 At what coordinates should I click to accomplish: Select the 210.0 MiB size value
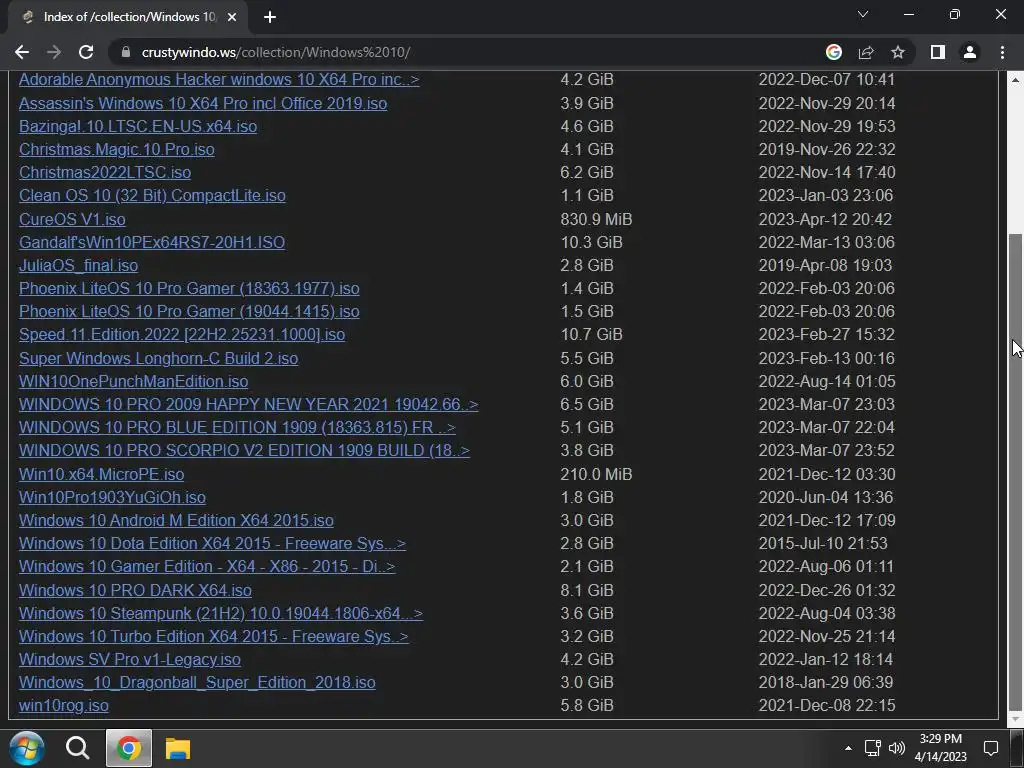point(596,474)
